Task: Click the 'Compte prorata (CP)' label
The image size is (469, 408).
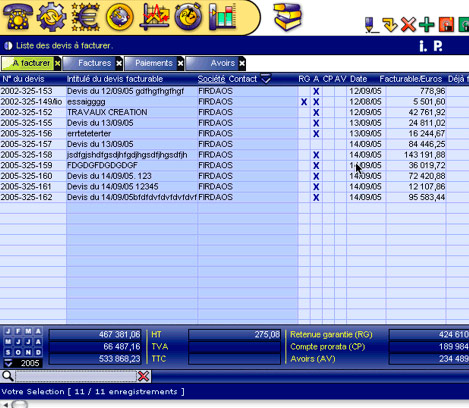Action: (328, 347)
